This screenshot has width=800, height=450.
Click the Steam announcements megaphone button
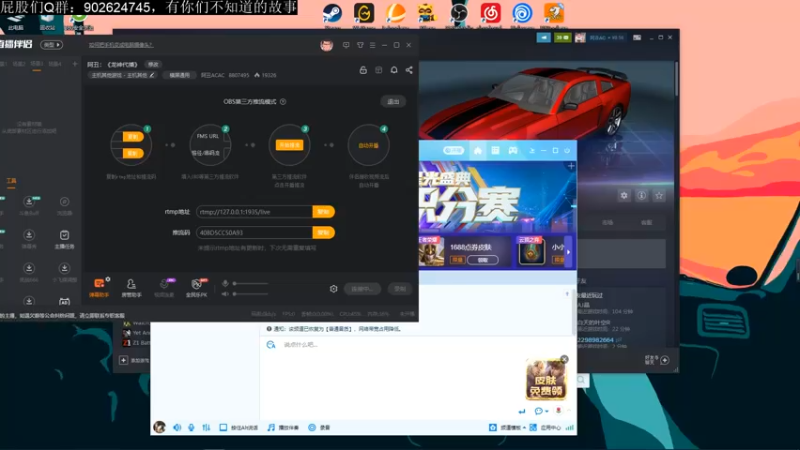[x=543, y=38]
